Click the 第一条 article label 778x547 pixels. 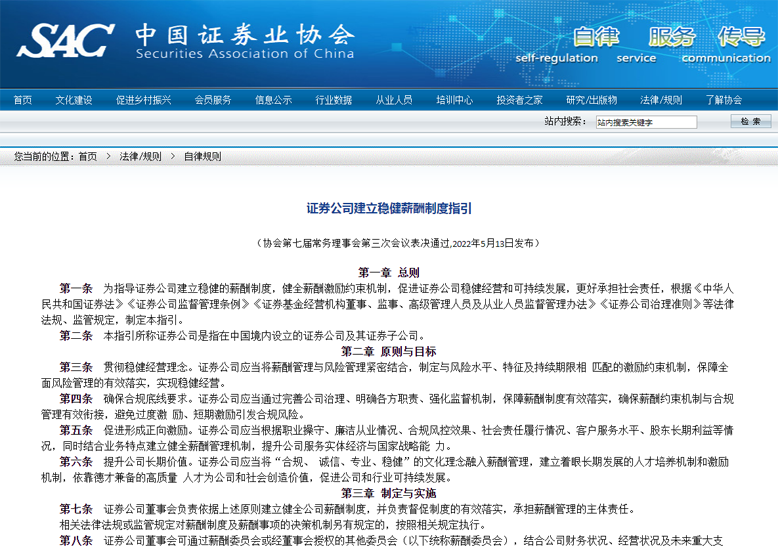(76, 288)
